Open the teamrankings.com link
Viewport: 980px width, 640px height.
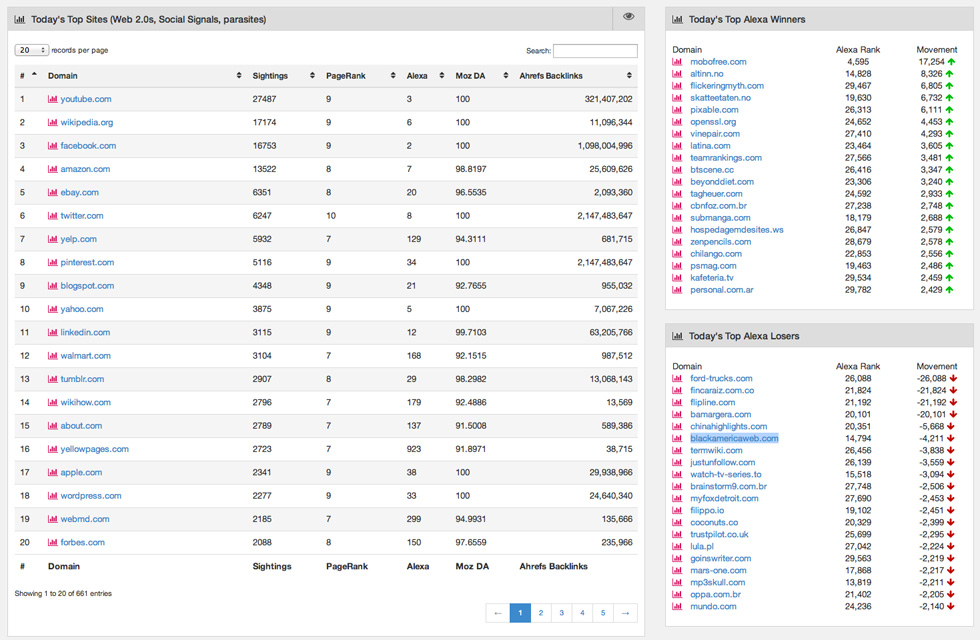[x=726, y=158]
